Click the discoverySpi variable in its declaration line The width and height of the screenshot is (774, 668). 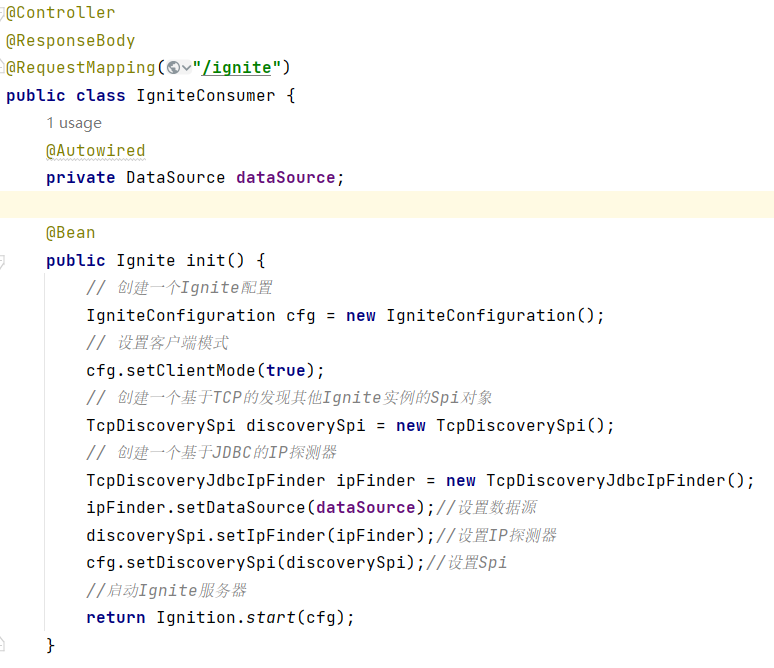pyautogui.click(x=306, y=426)
